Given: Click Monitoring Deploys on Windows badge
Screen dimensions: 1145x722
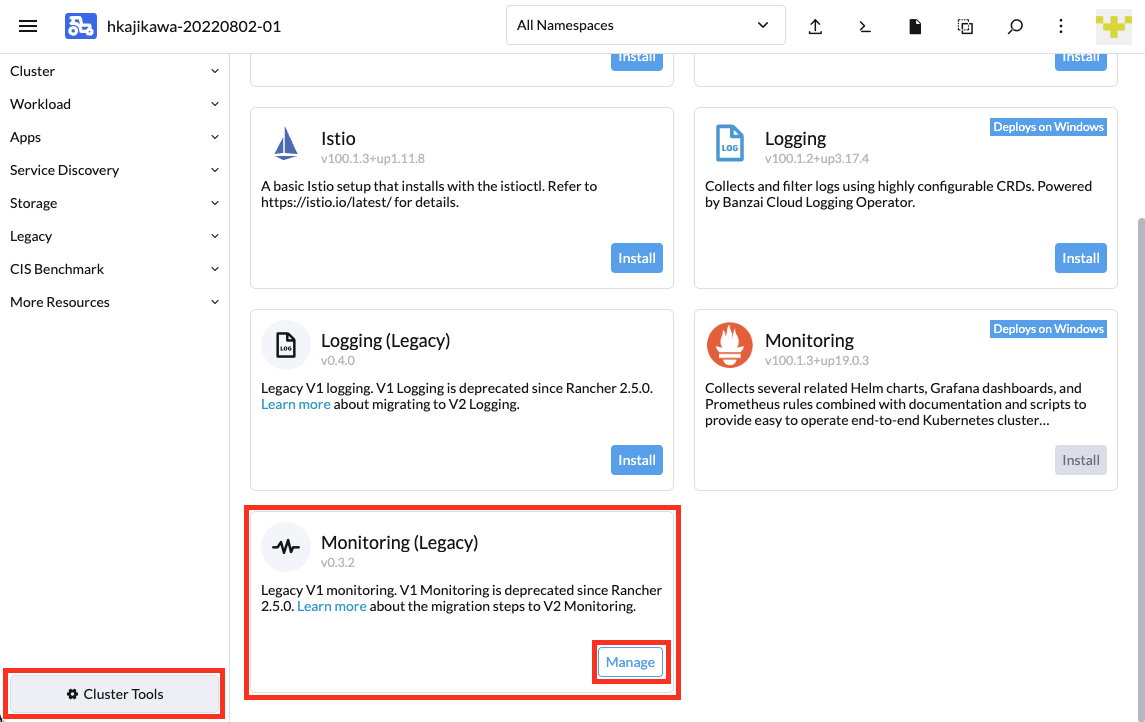Looking at the screenshot, I should click(1048, 329).
